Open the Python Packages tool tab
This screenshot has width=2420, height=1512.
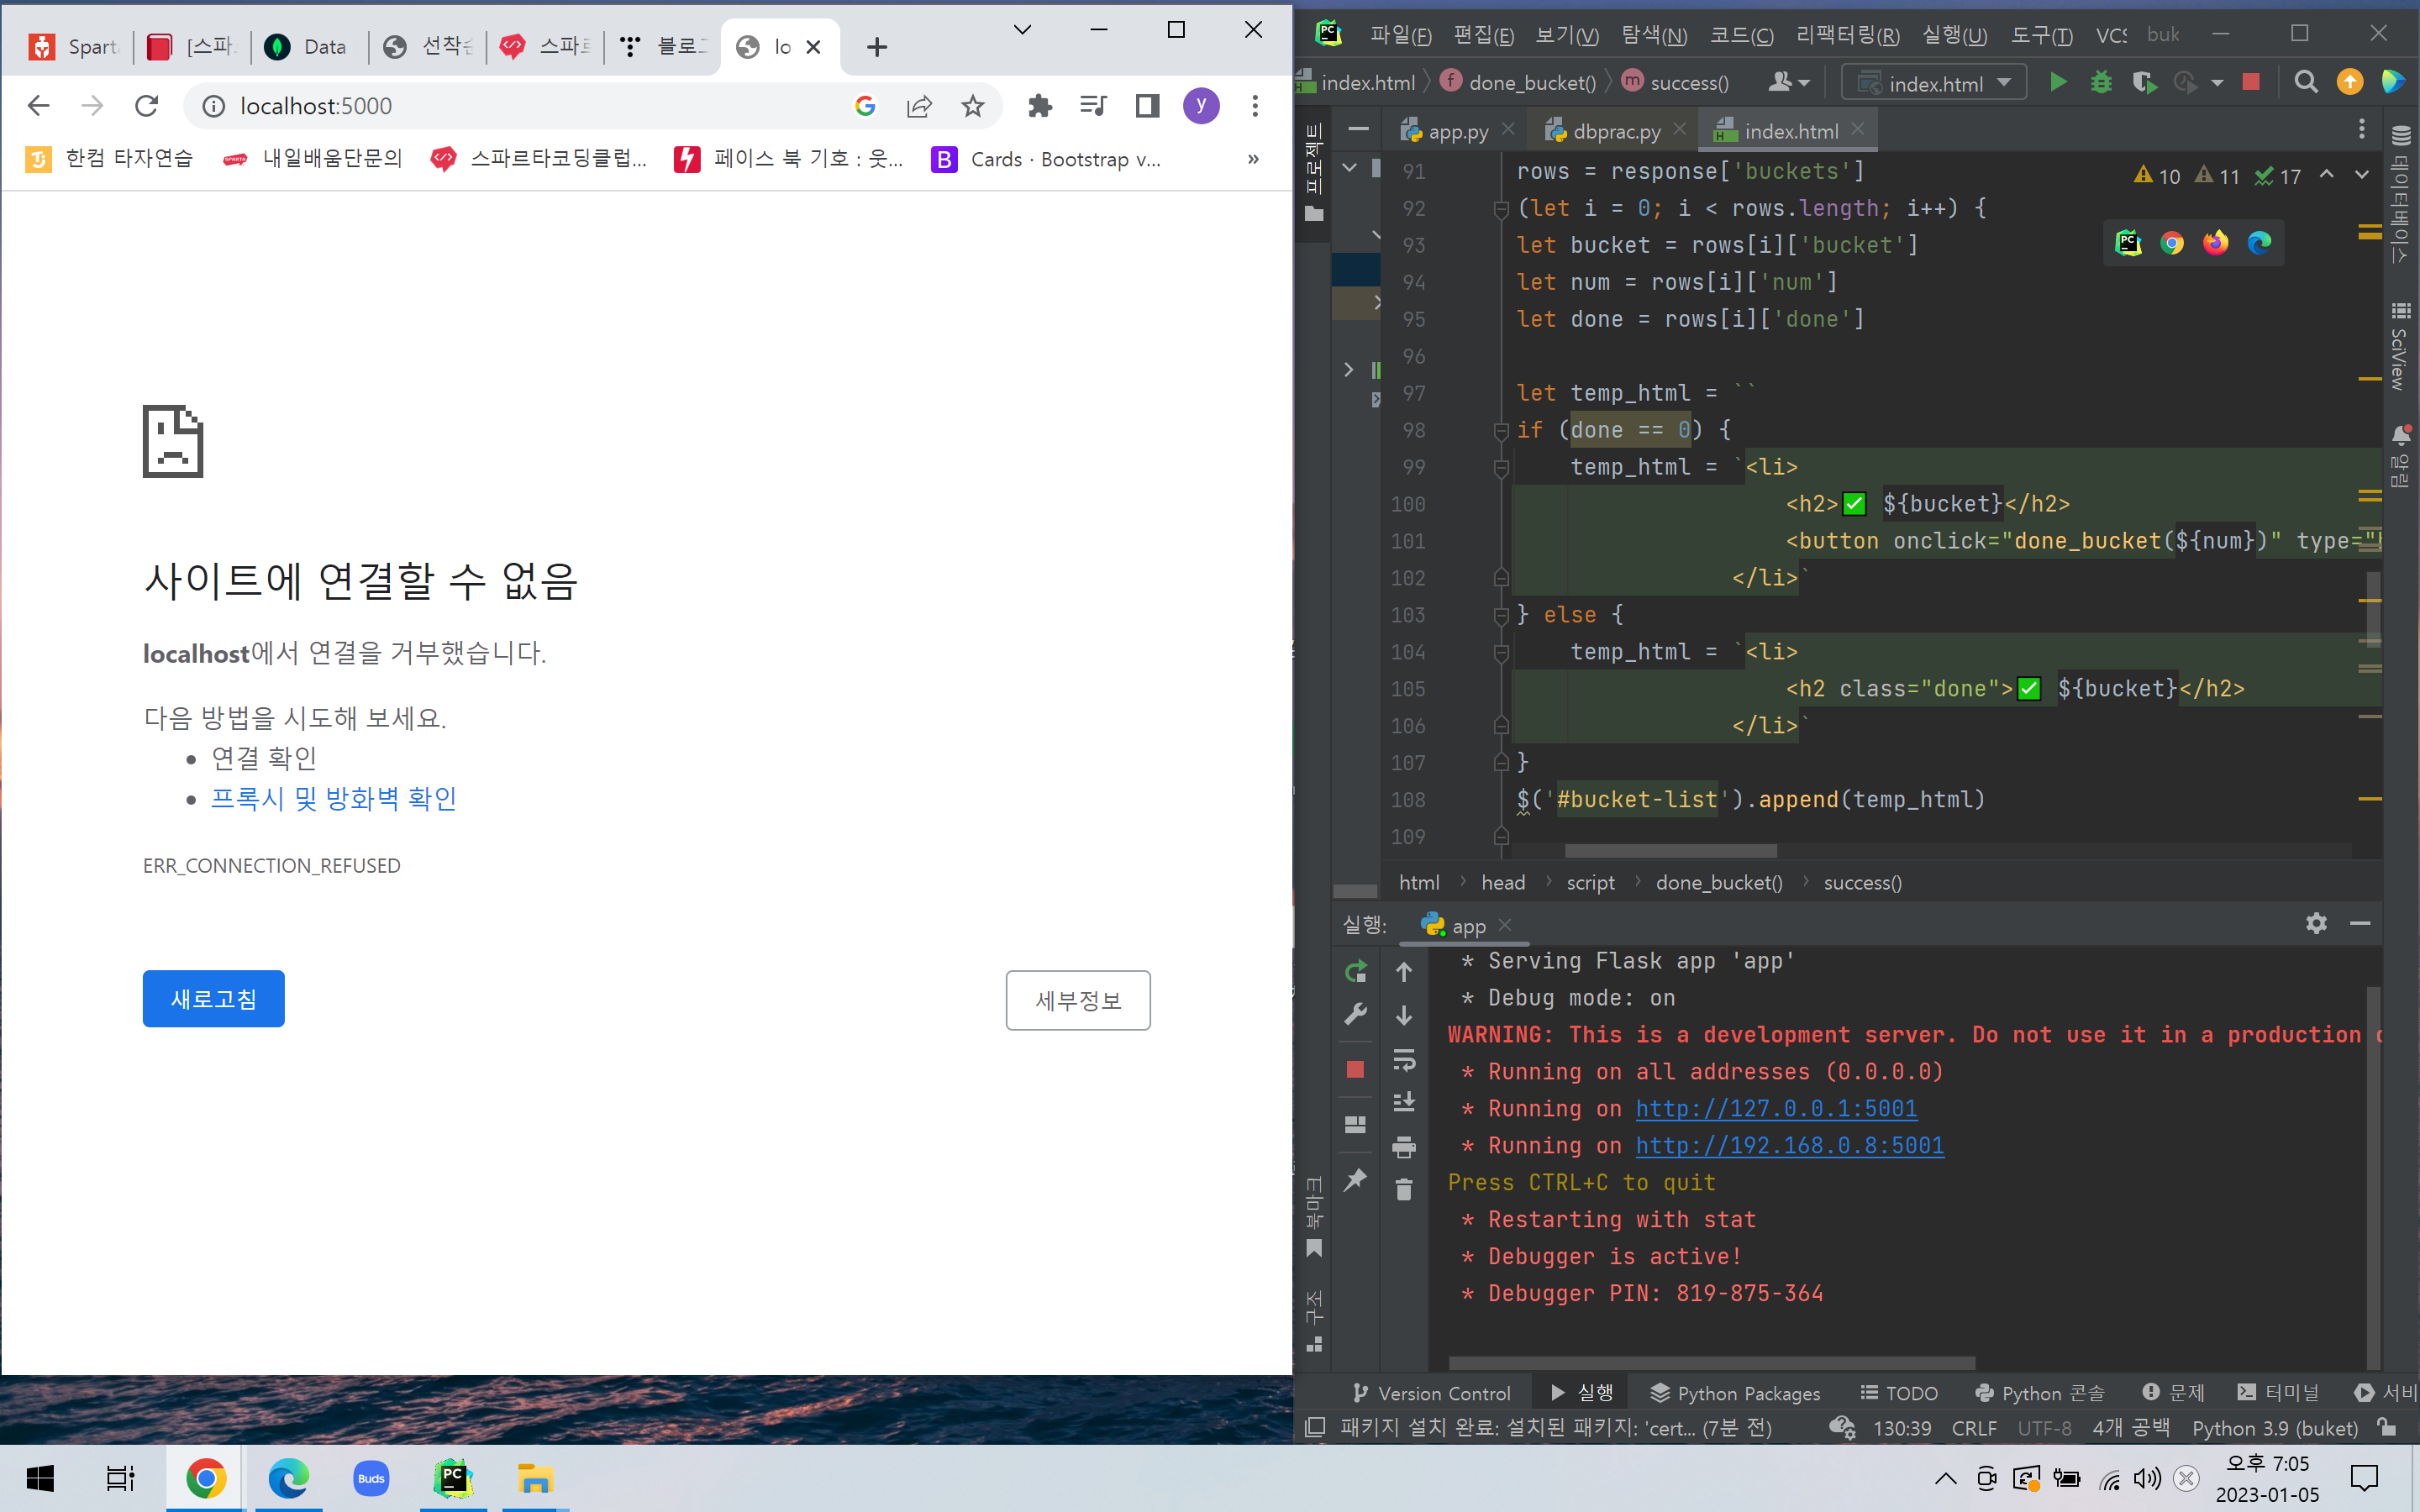pyautogui.click(x=1735, y=1393)
